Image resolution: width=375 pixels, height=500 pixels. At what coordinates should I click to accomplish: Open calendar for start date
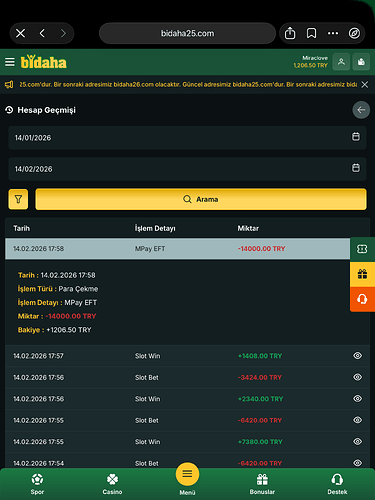coord(356,137)
